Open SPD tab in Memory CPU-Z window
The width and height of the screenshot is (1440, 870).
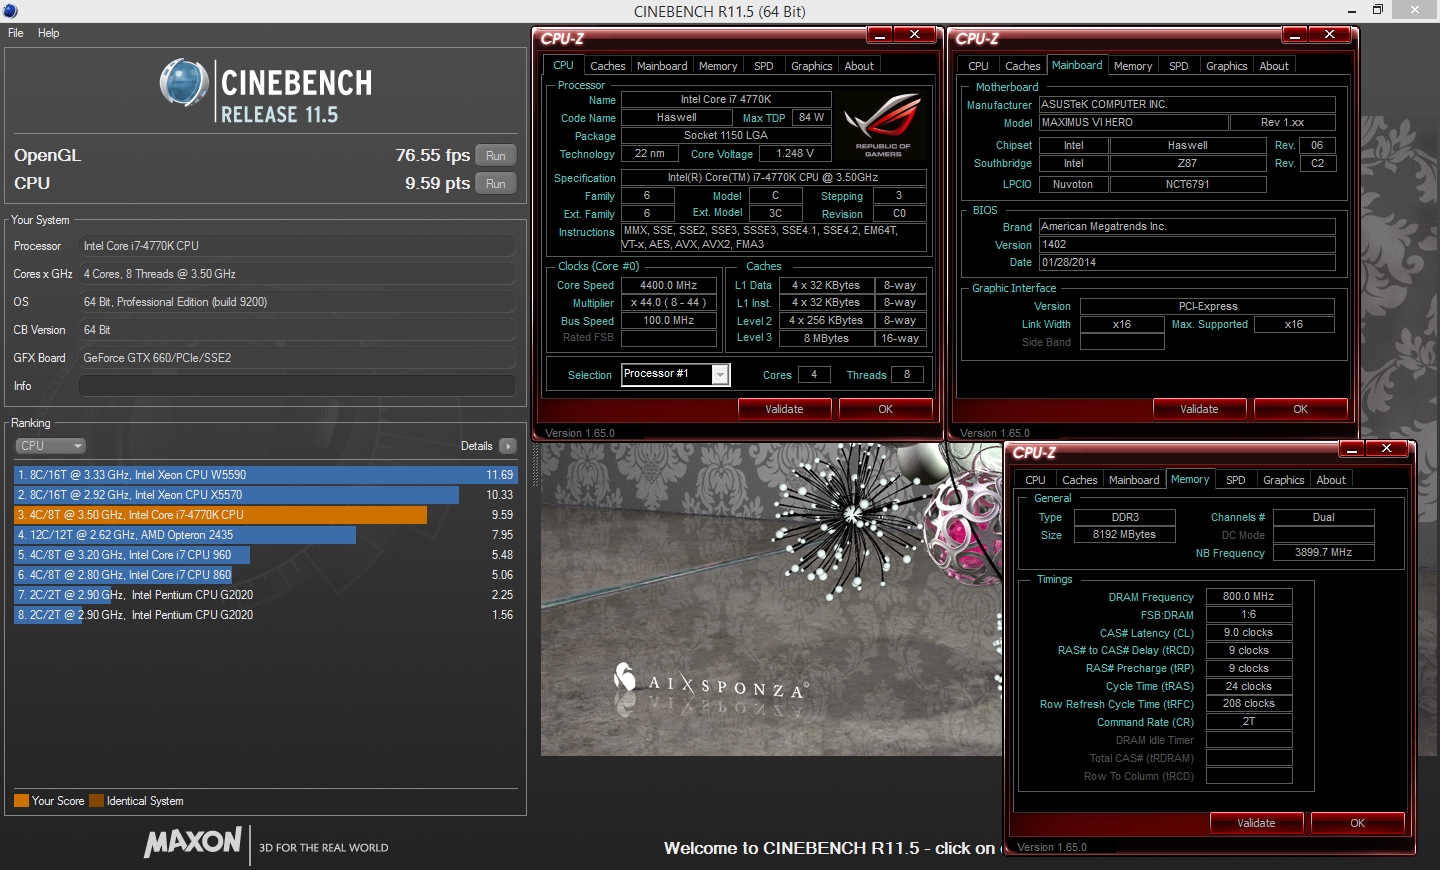(x=1236, y=480)
